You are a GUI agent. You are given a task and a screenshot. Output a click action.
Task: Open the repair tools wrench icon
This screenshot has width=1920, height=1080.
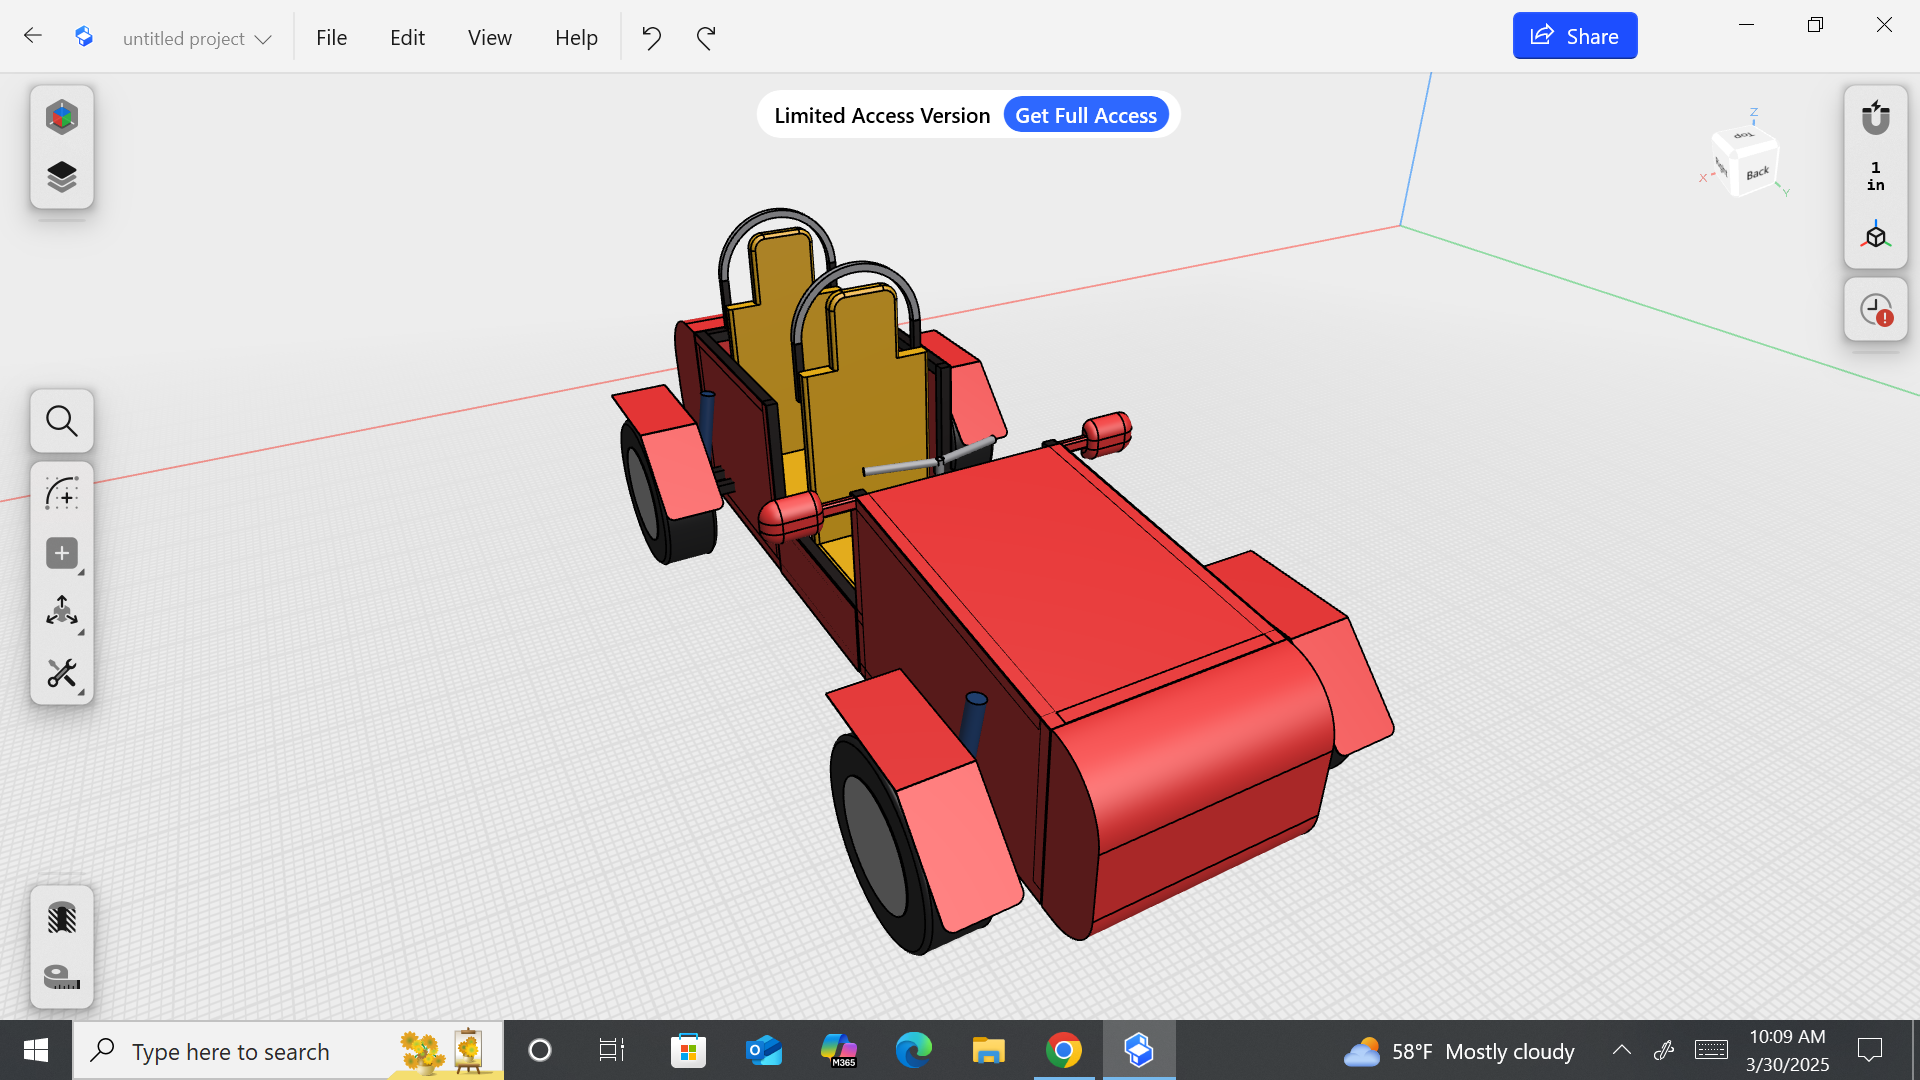[x=62, y=673]
